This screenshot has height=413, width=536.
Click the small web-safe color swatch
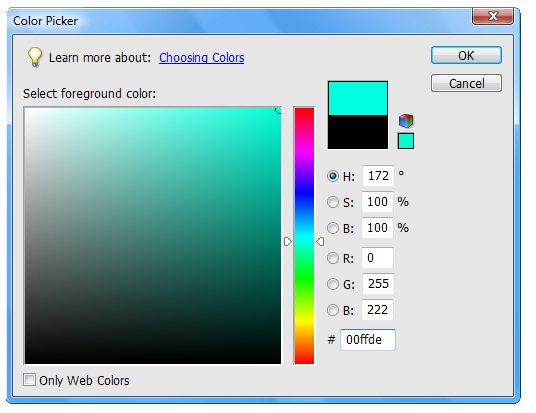click(406, 141)
